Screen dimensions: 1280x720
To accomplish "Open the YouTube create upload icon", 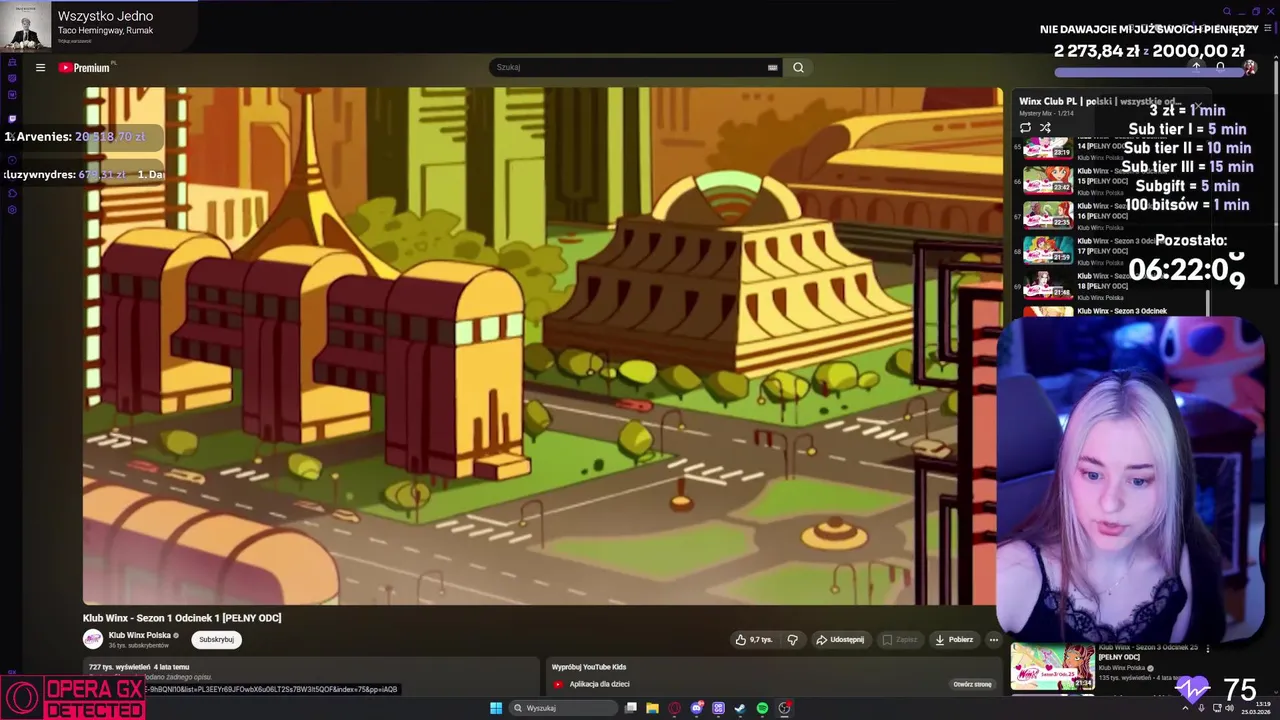I will (1196, 67).
